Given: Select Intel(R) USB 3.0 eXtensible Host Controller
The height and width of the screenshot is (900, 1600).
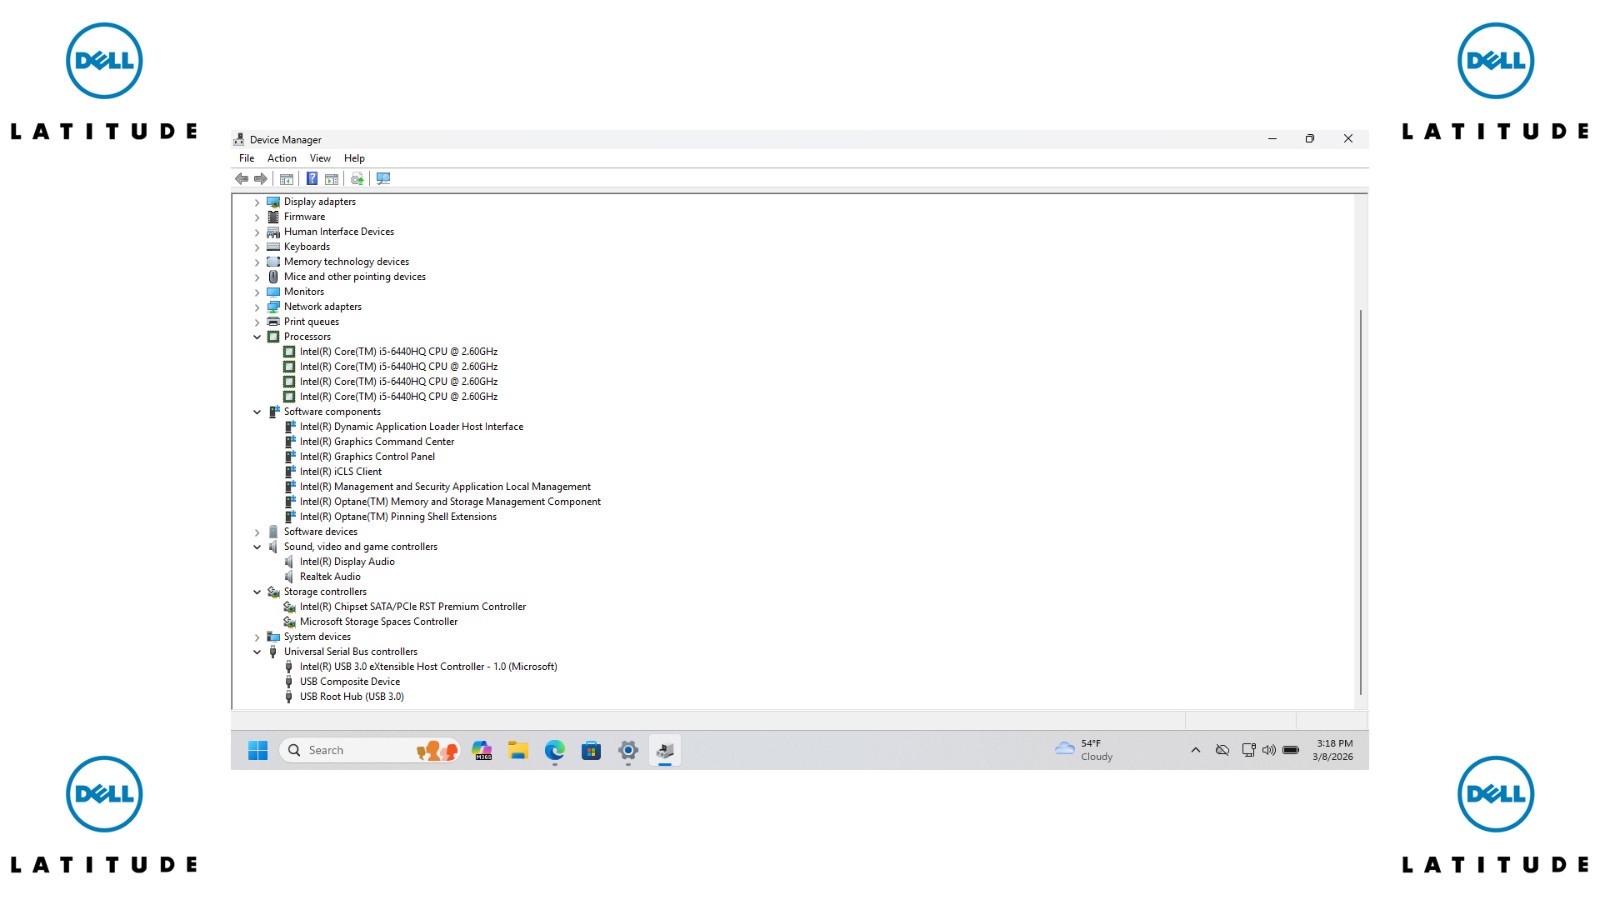Looking at the screenshot, I should [428, 667].
